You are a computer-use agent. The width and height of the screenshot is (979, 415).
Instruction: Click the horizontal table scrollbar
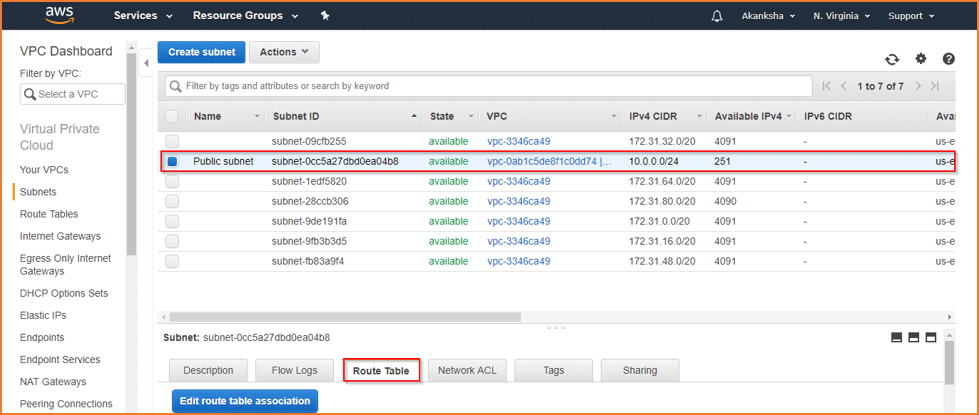coord(345,317)
